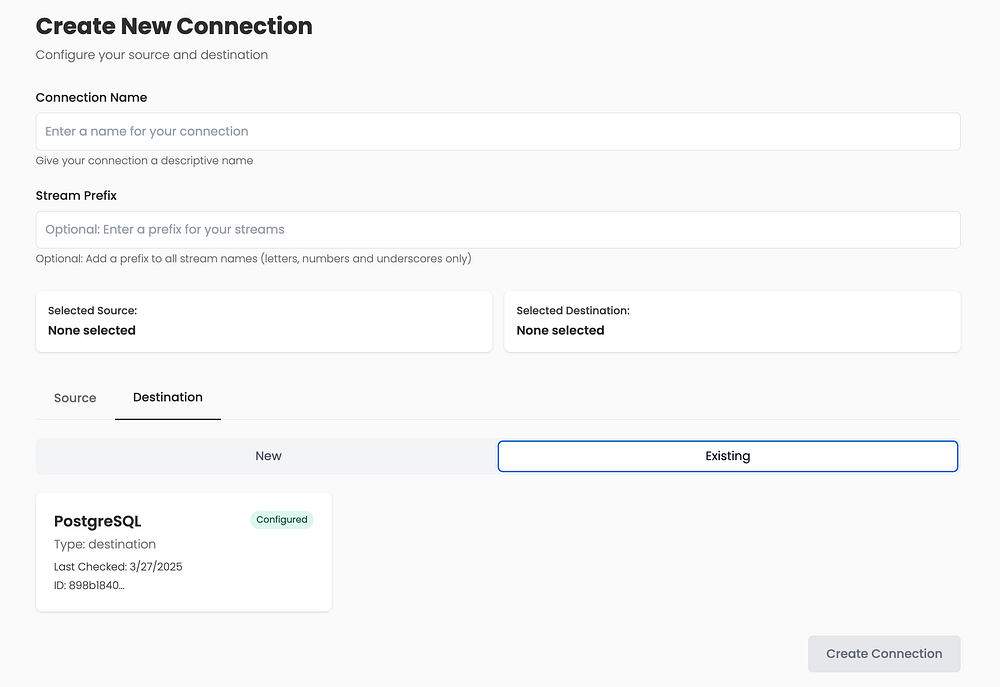1000x687 pixels.
Task: Choose the New destination option
Action: [x=268, y=456]
